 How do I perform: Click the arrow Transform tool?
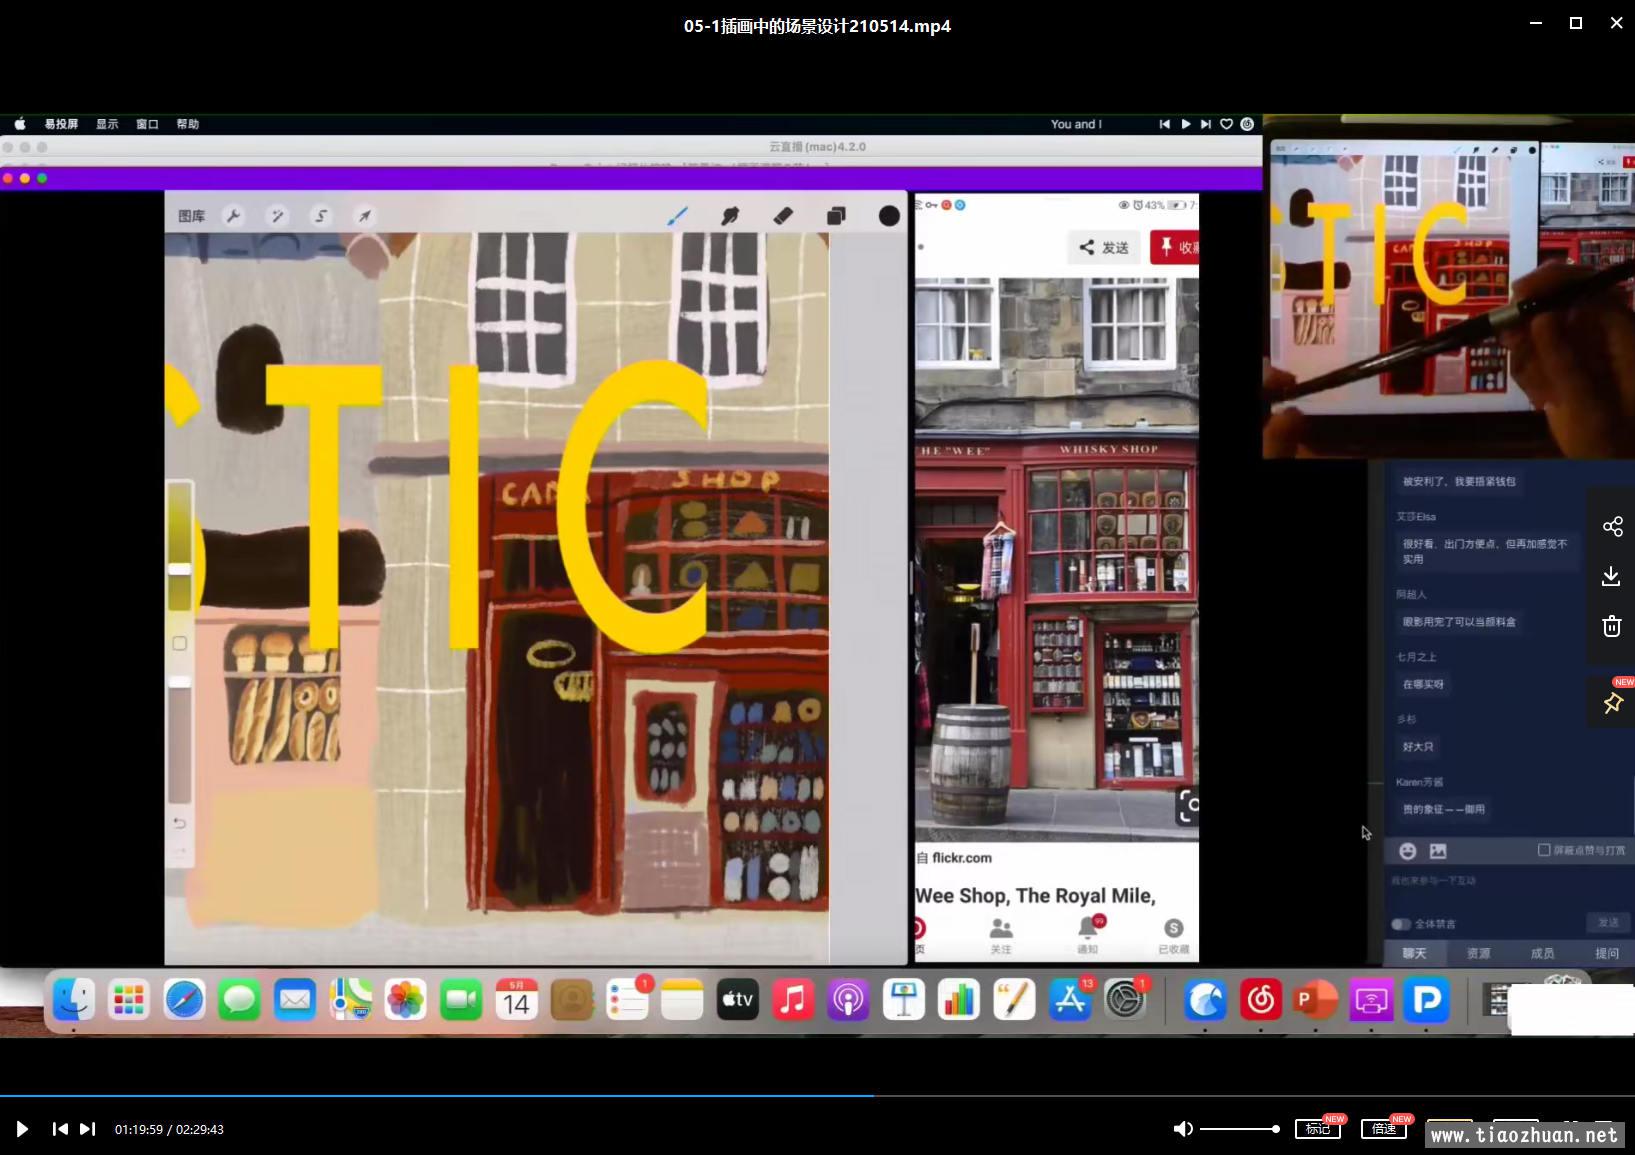point(365,216)
